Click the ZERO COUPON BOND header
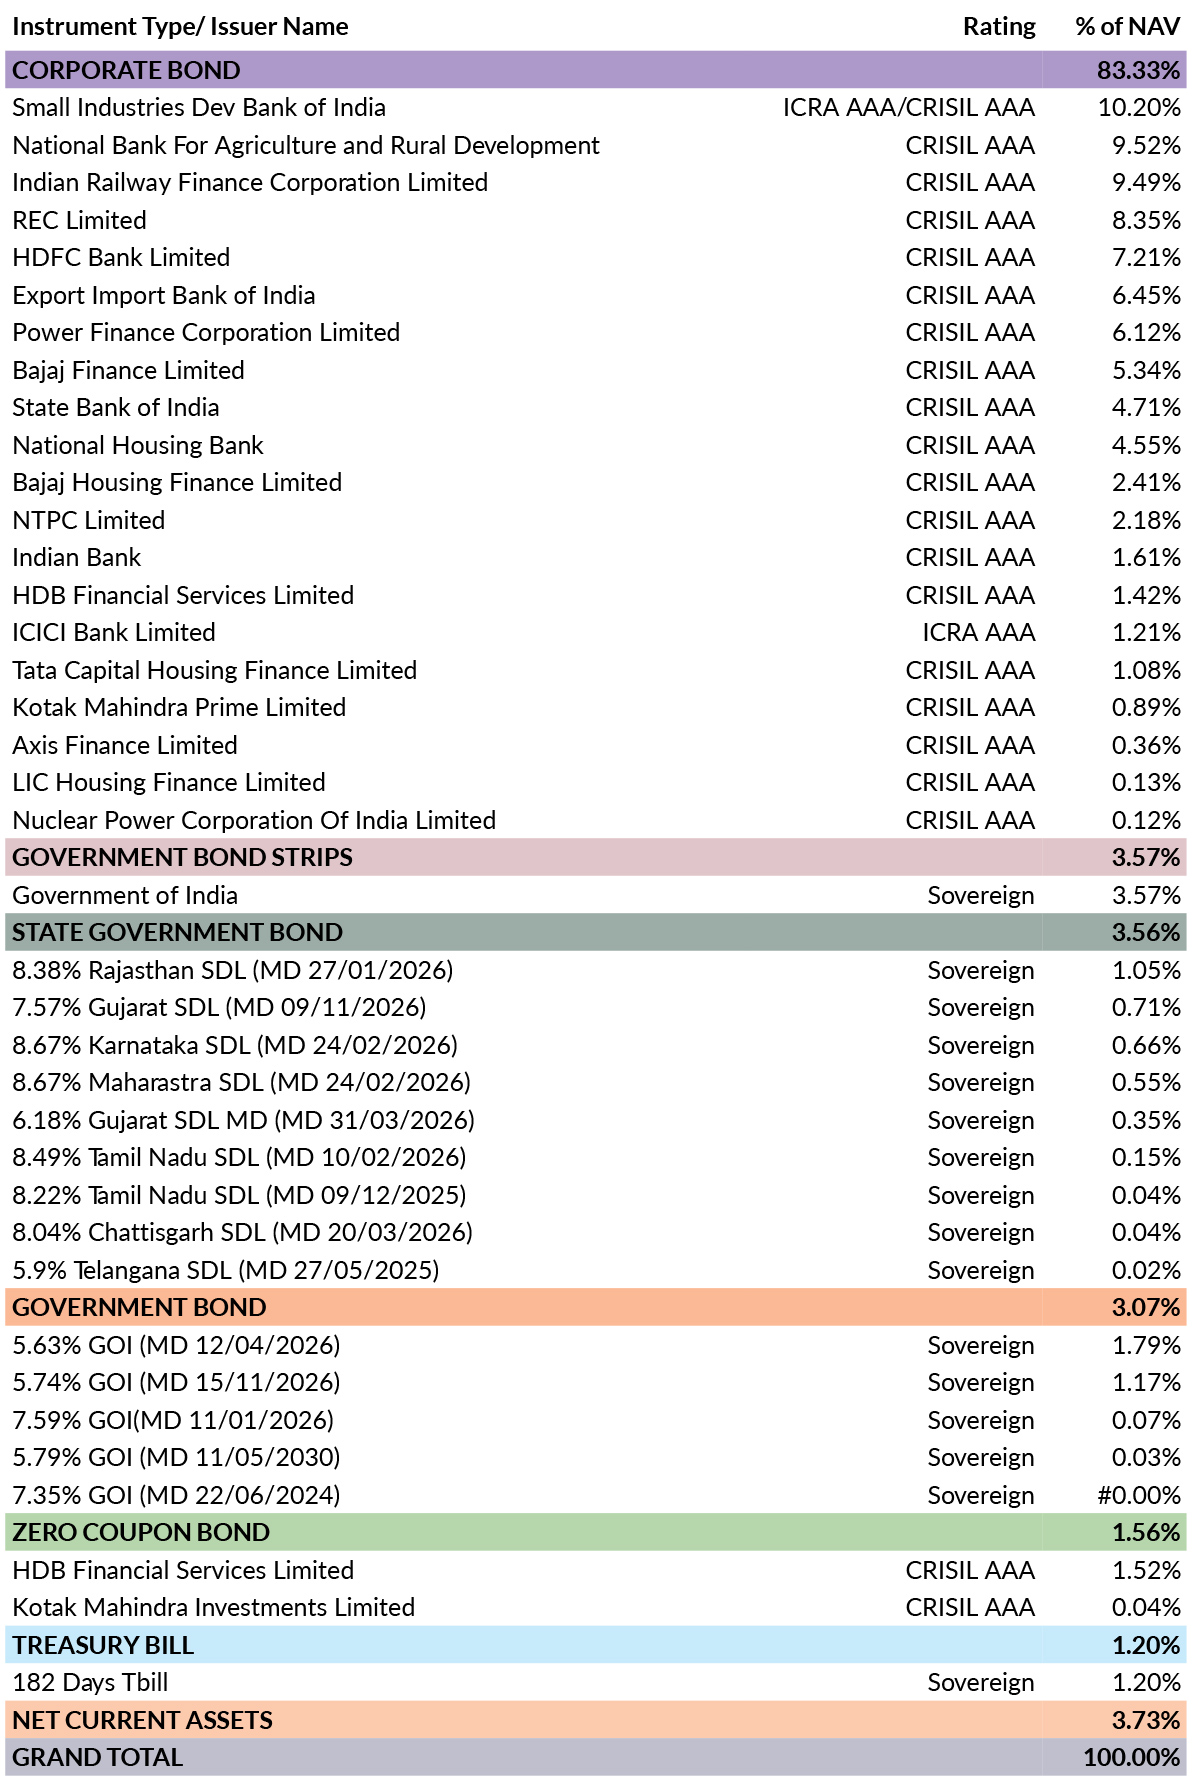 596,1533
